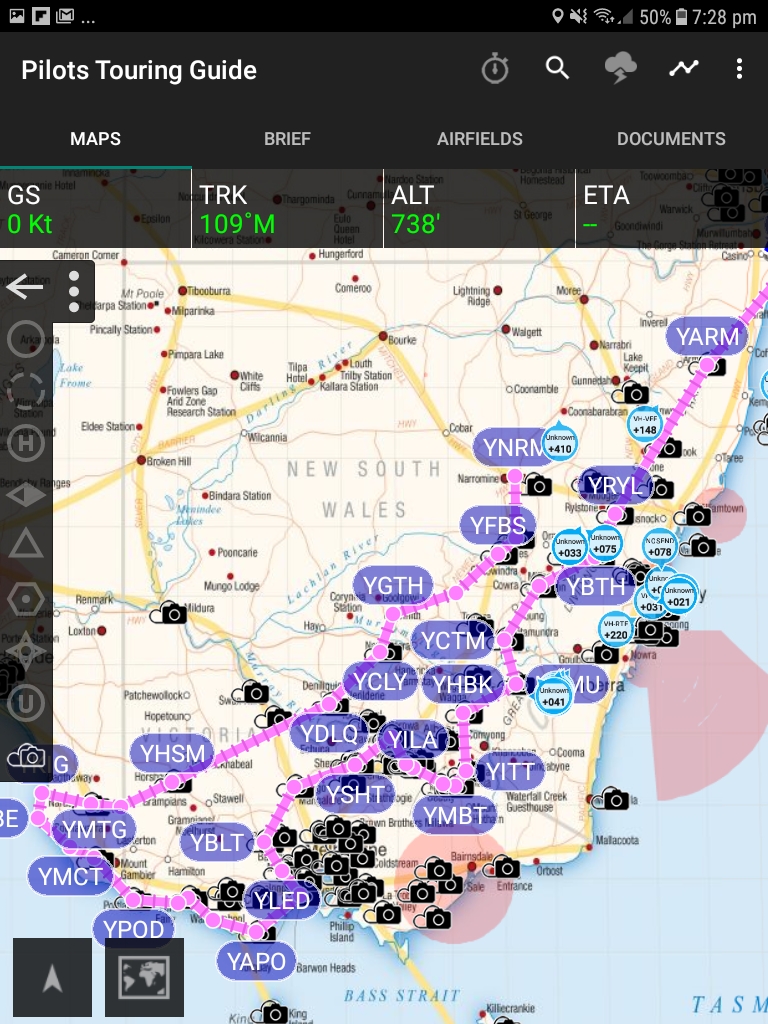The width and height of the screenshot is (768, 1024).
Task: Select the four-point star compass tool
Action: pos(26,651)
